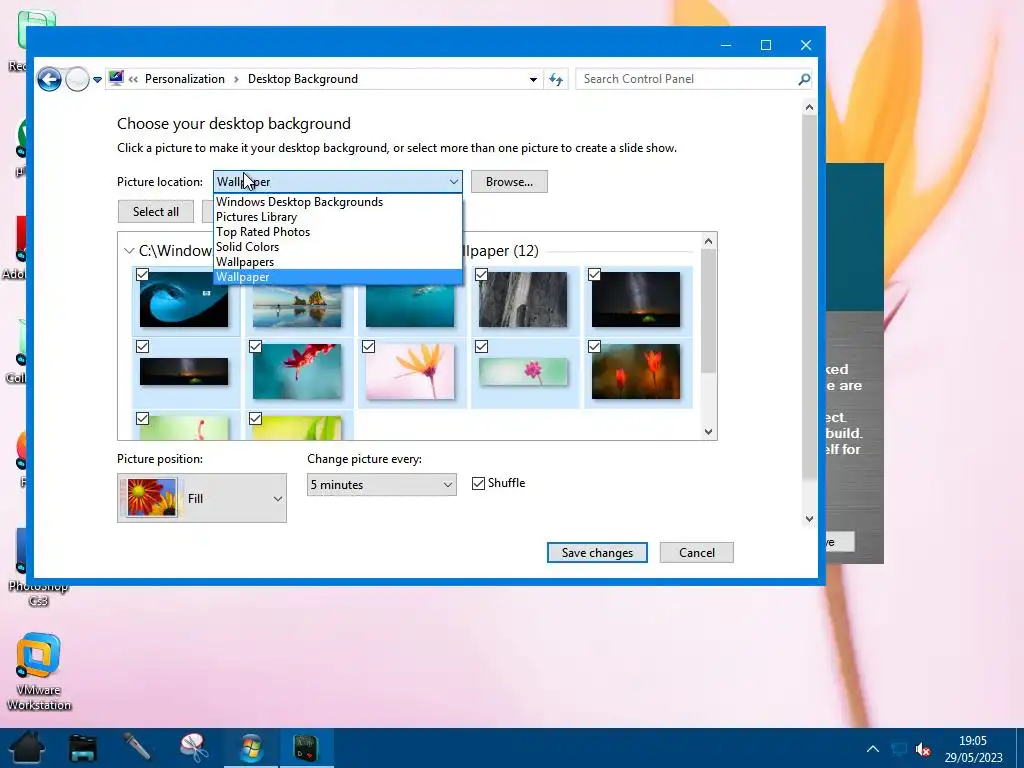Choose Wallpapers from list
This screenshot has width=1024, height=768.
[338, 262]
